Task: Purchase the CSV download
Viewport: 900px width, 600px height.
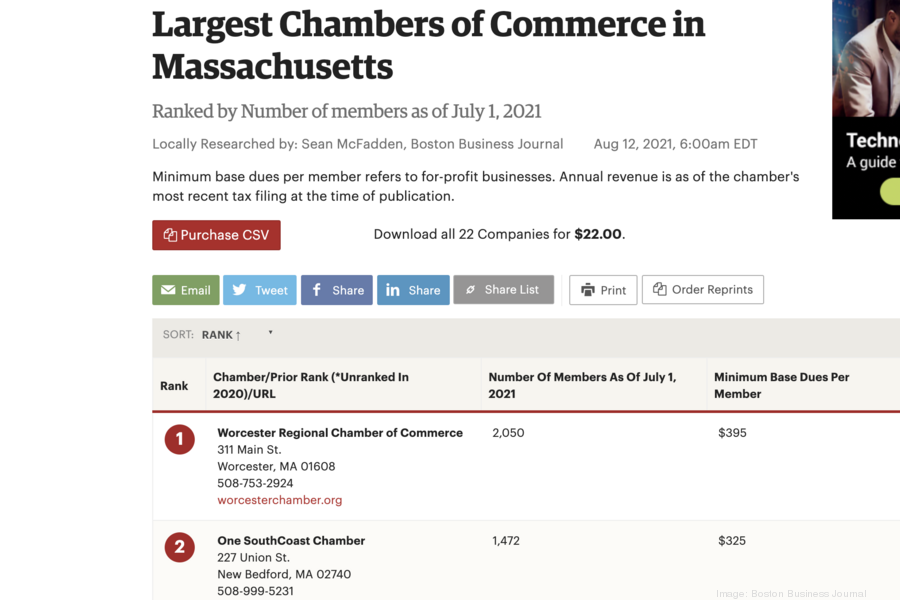Action: pos(216,235)
